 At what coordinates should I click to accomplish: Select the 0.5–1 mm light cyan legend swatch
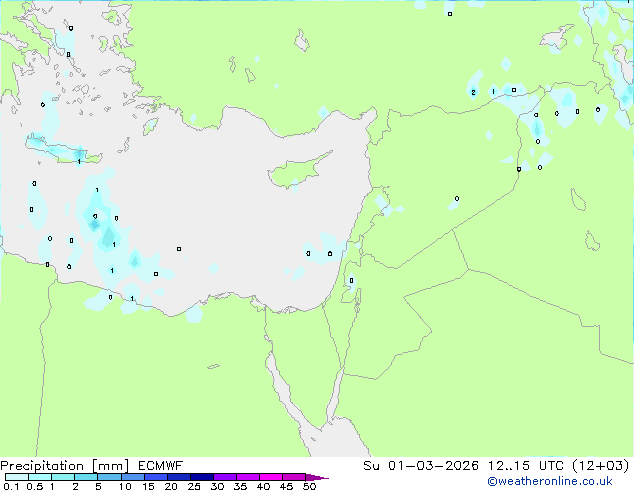(x=40, y=477)
